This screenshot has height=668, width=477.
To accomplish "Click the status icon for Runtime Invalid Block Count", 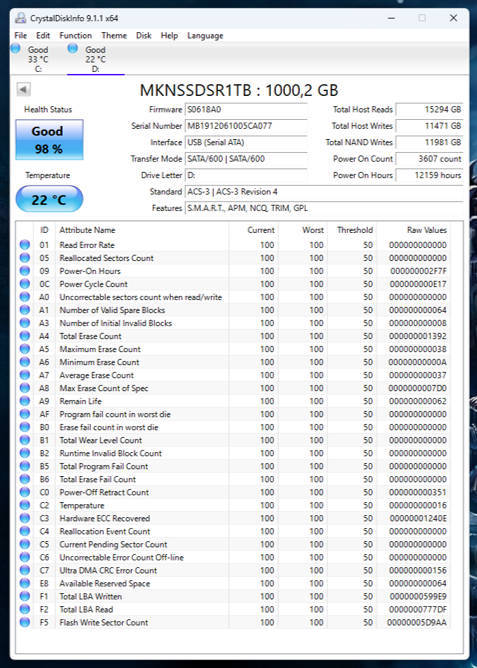I will tap(25, 453).
